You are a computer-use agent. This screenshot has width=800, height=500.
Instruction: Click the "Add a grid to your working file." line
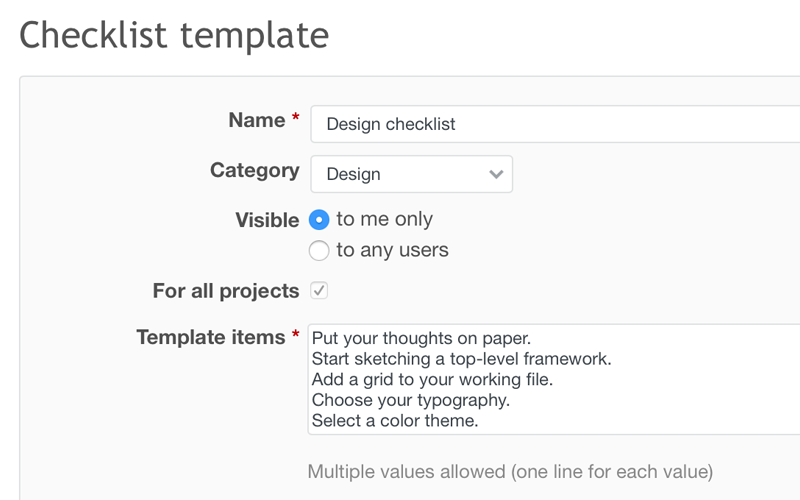tap(432, 379)
